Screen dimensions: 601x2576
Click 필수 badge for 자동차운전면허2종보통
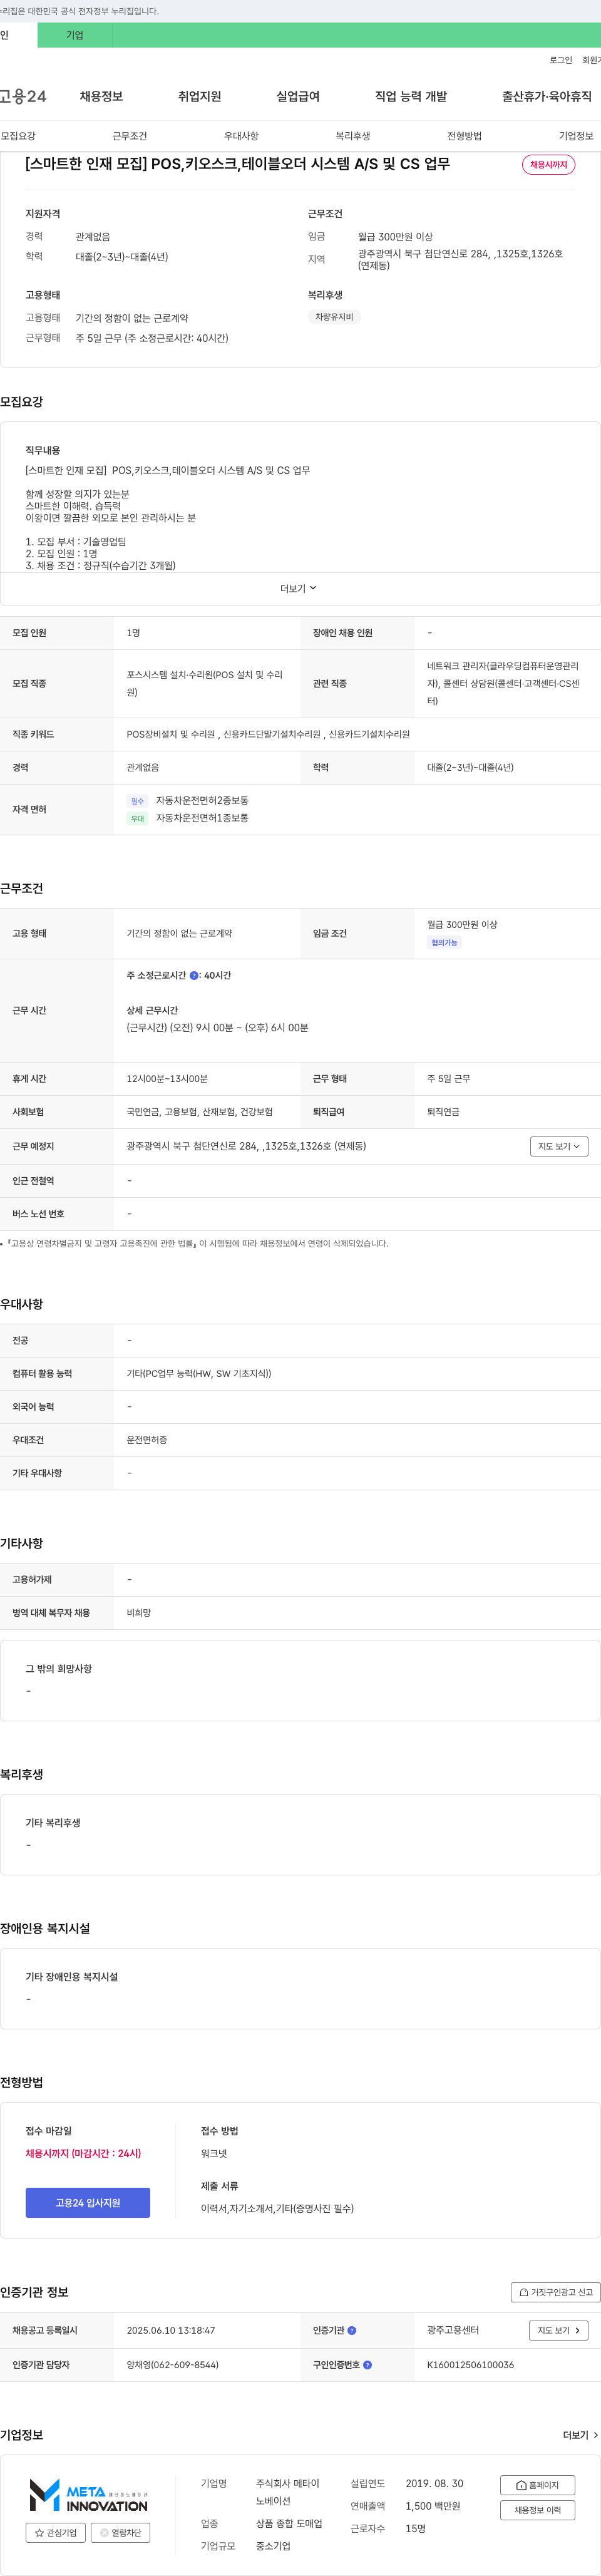click(137, 801)
